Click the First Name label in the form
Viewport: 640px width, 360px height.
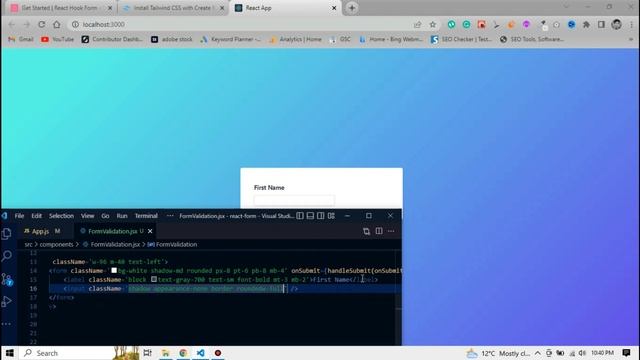pos(269,188)
